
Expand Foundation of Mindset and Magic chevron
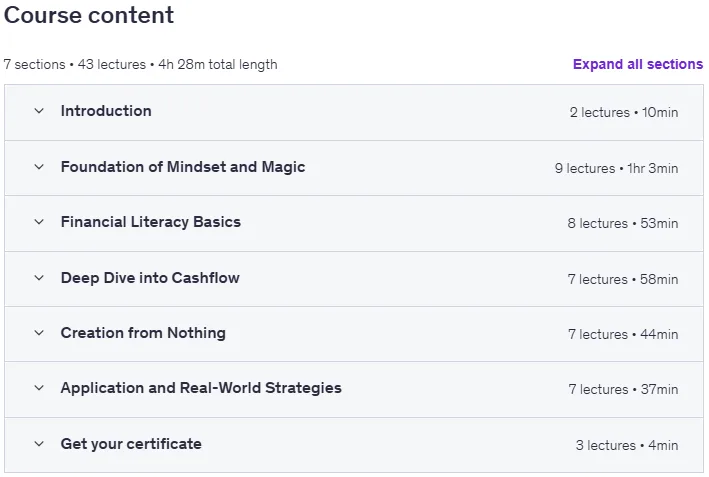pyautogui.click(x=39, y=167)
